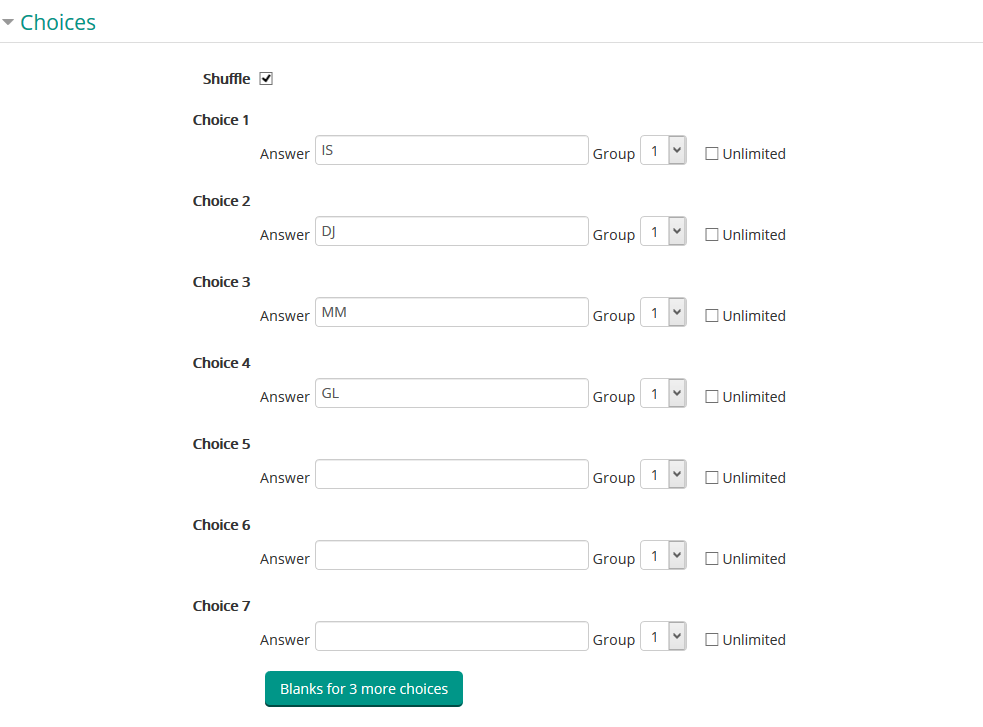Viewport: 983px width, 727px height.
Task: Enable Unlimited for Choice 7
Action: [x=712, y=639]
